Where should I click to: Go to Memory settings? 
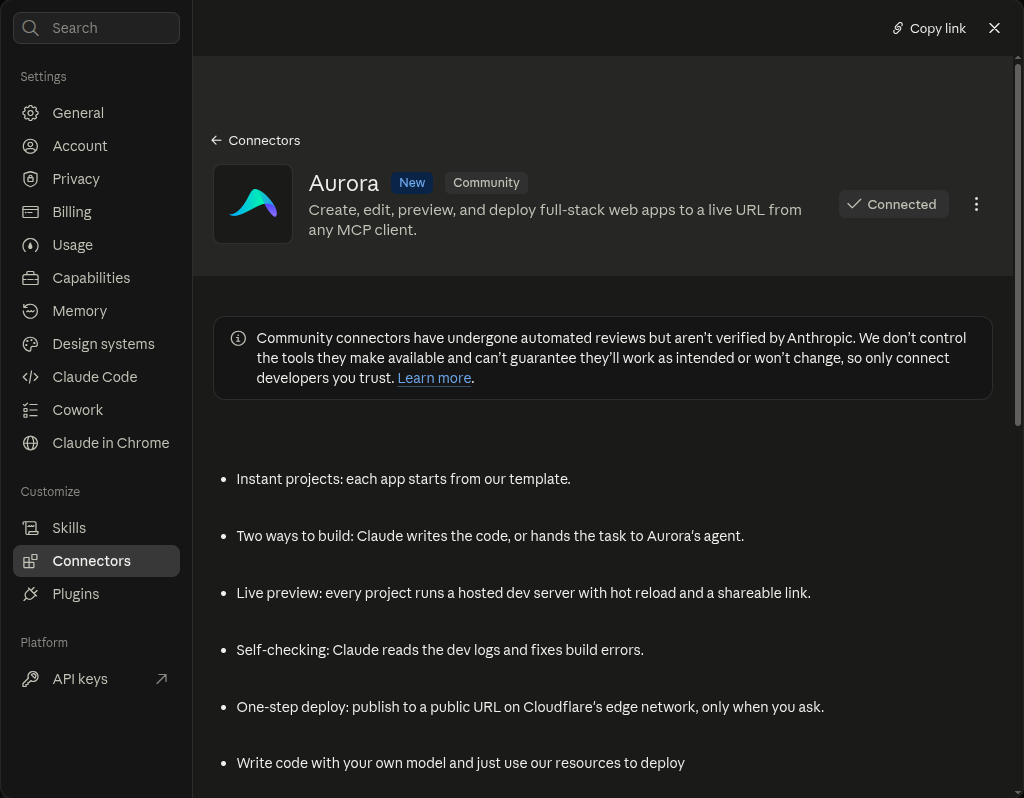96,311
